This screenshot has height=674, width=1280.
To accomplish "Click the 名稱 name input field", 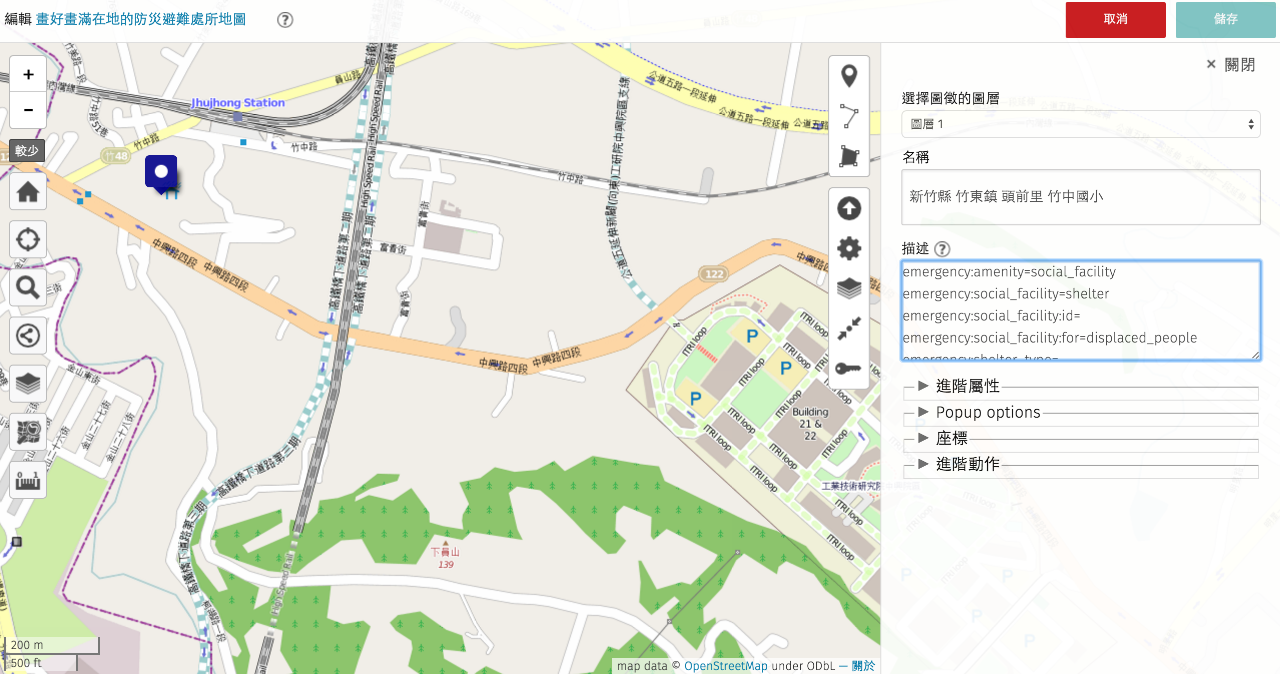I will (1080, 197).
